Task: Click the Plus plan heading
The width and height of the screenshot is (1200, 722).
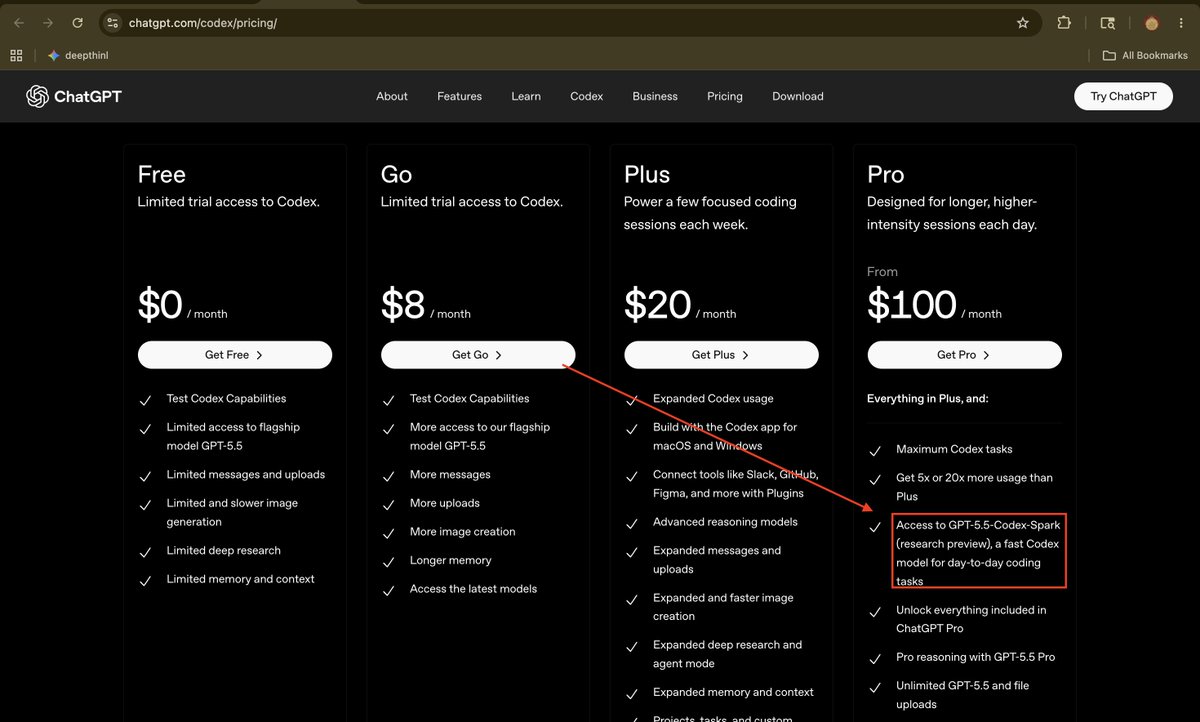Action: [x=647, y=174]
